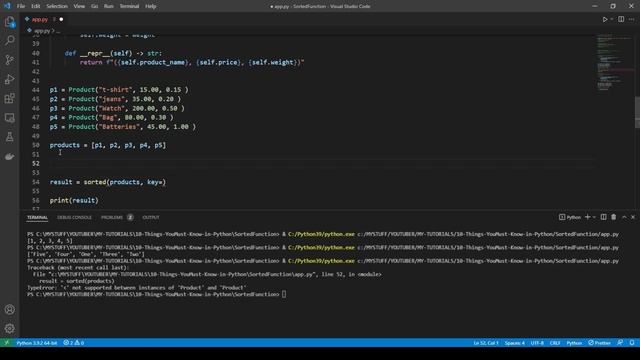This screenshot has width=640, height=360.
Task: Switch to the OUTPUT tab
Action: click(151, 218)
